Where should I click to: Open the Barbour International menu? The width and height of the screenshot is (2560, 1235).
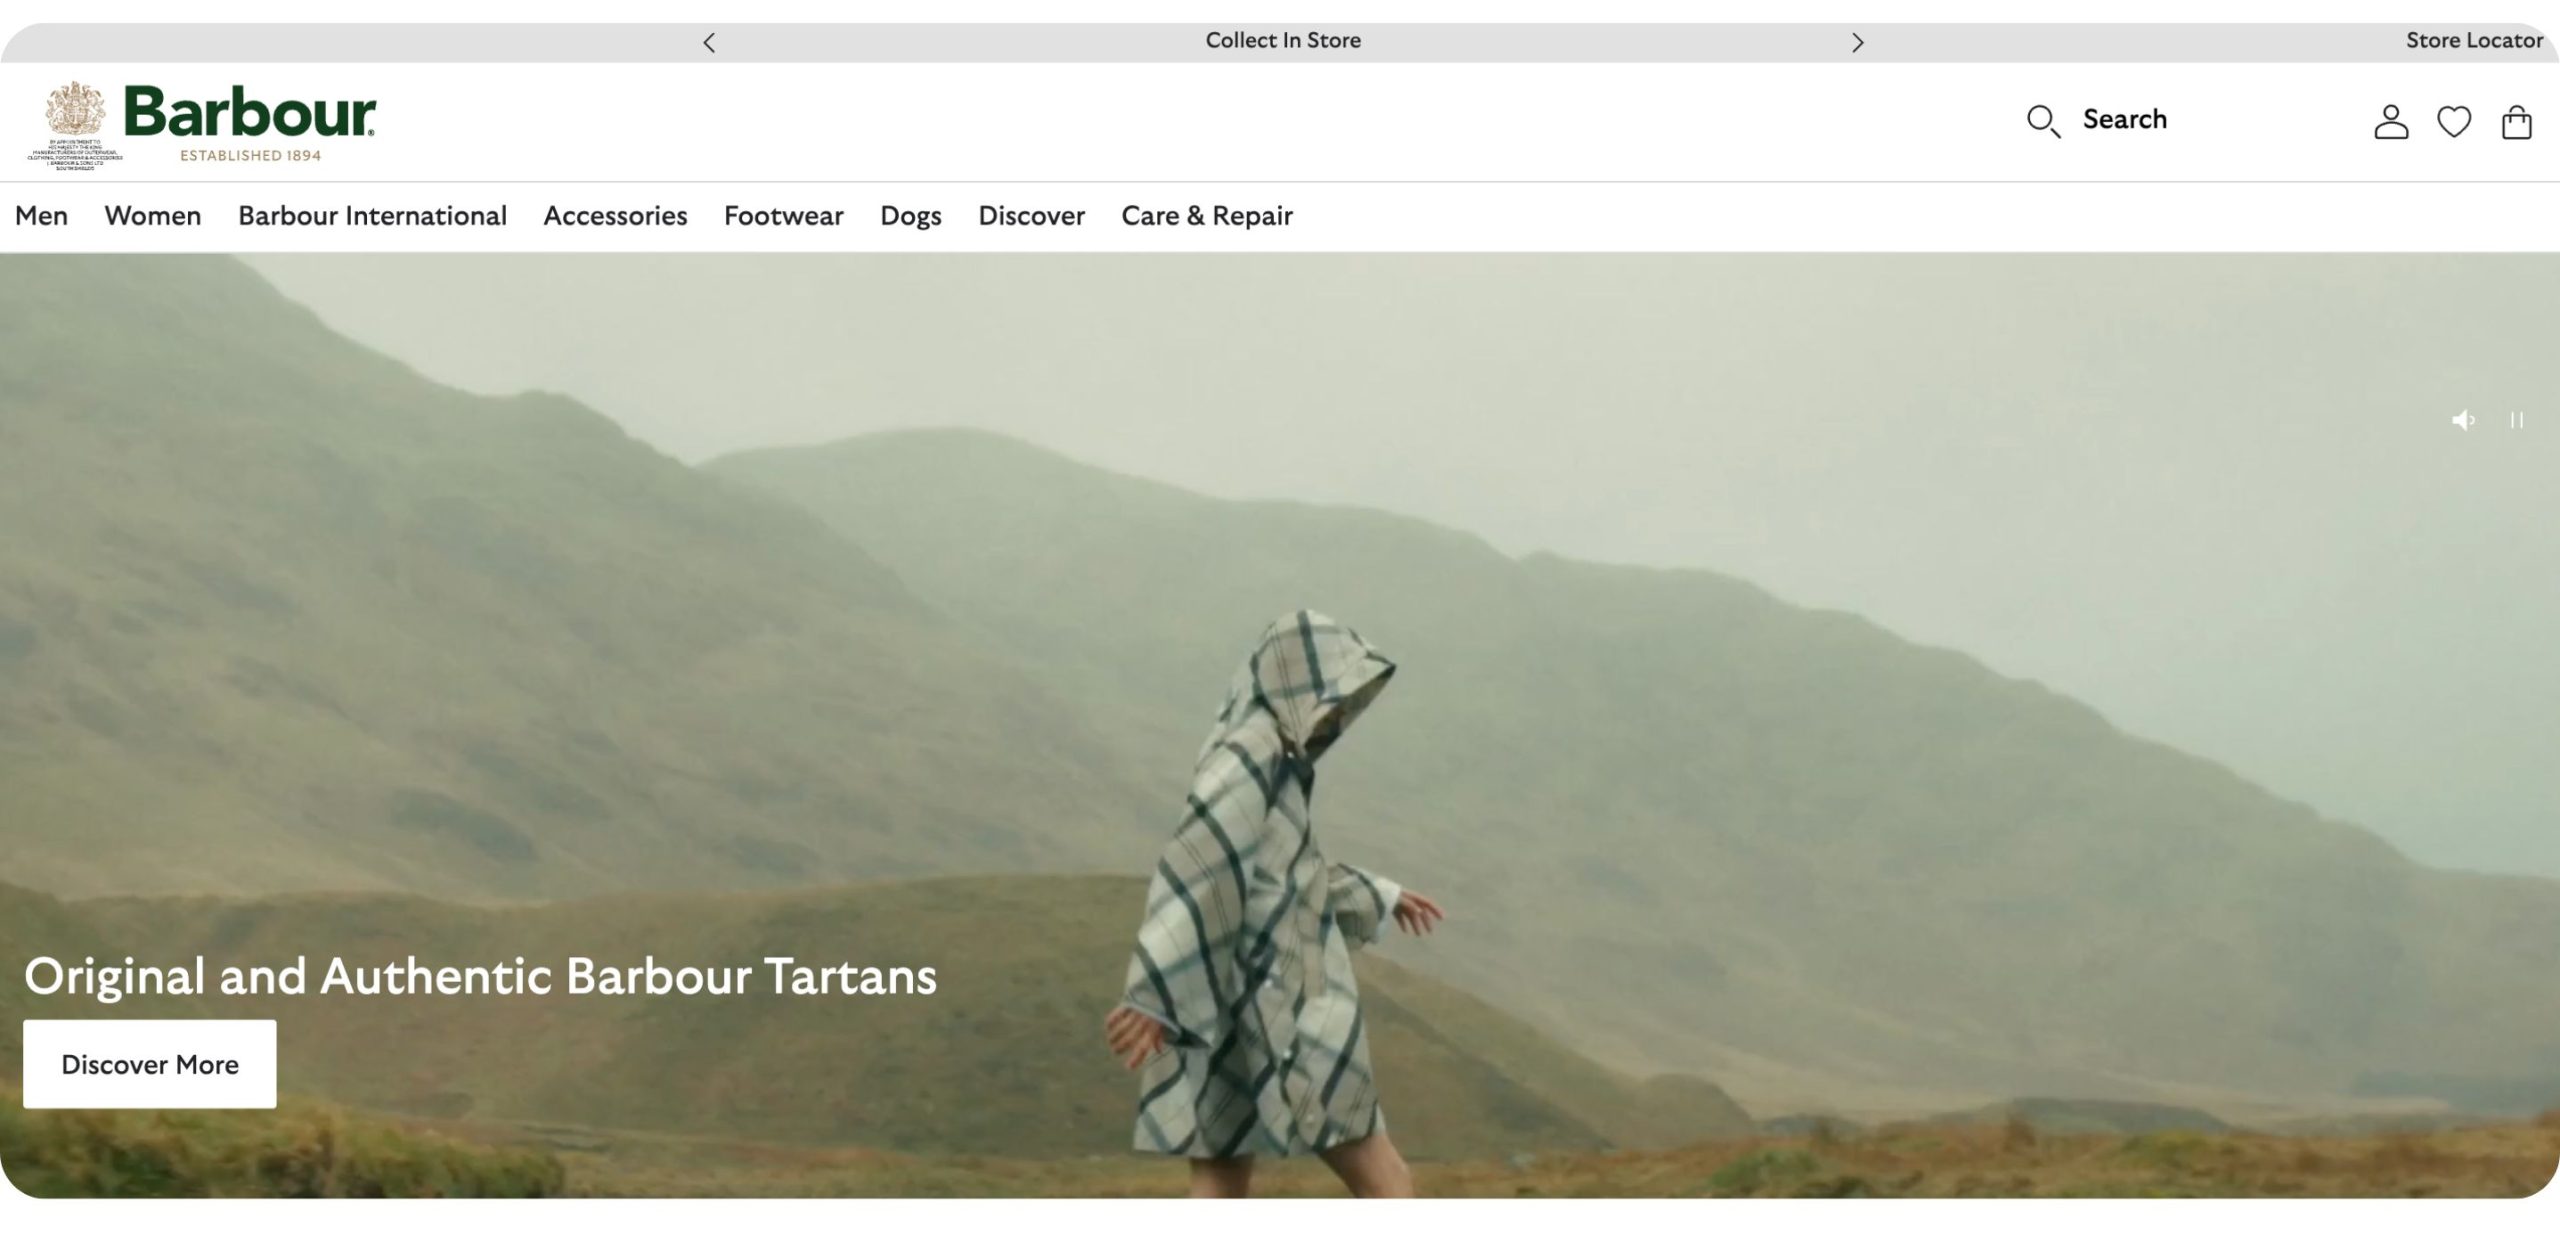[x=372, y=216]
